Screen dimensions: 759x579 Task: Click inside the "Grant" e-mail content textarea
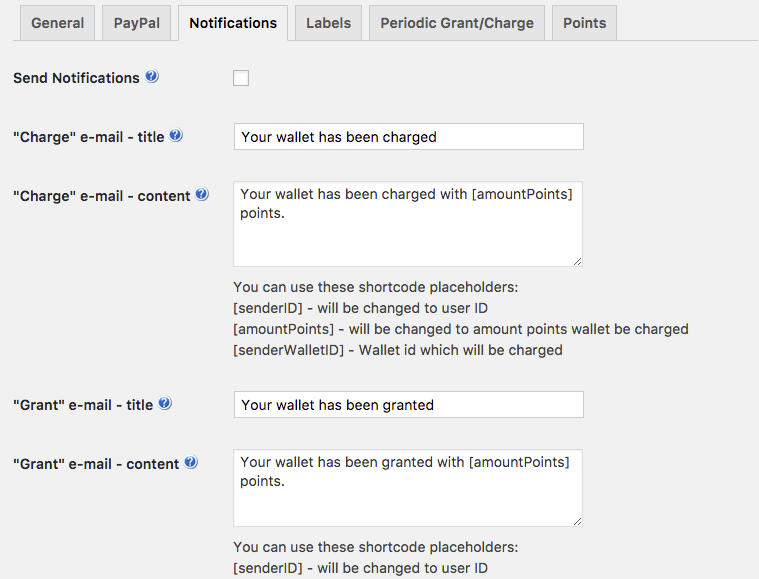tap(408, 490)
